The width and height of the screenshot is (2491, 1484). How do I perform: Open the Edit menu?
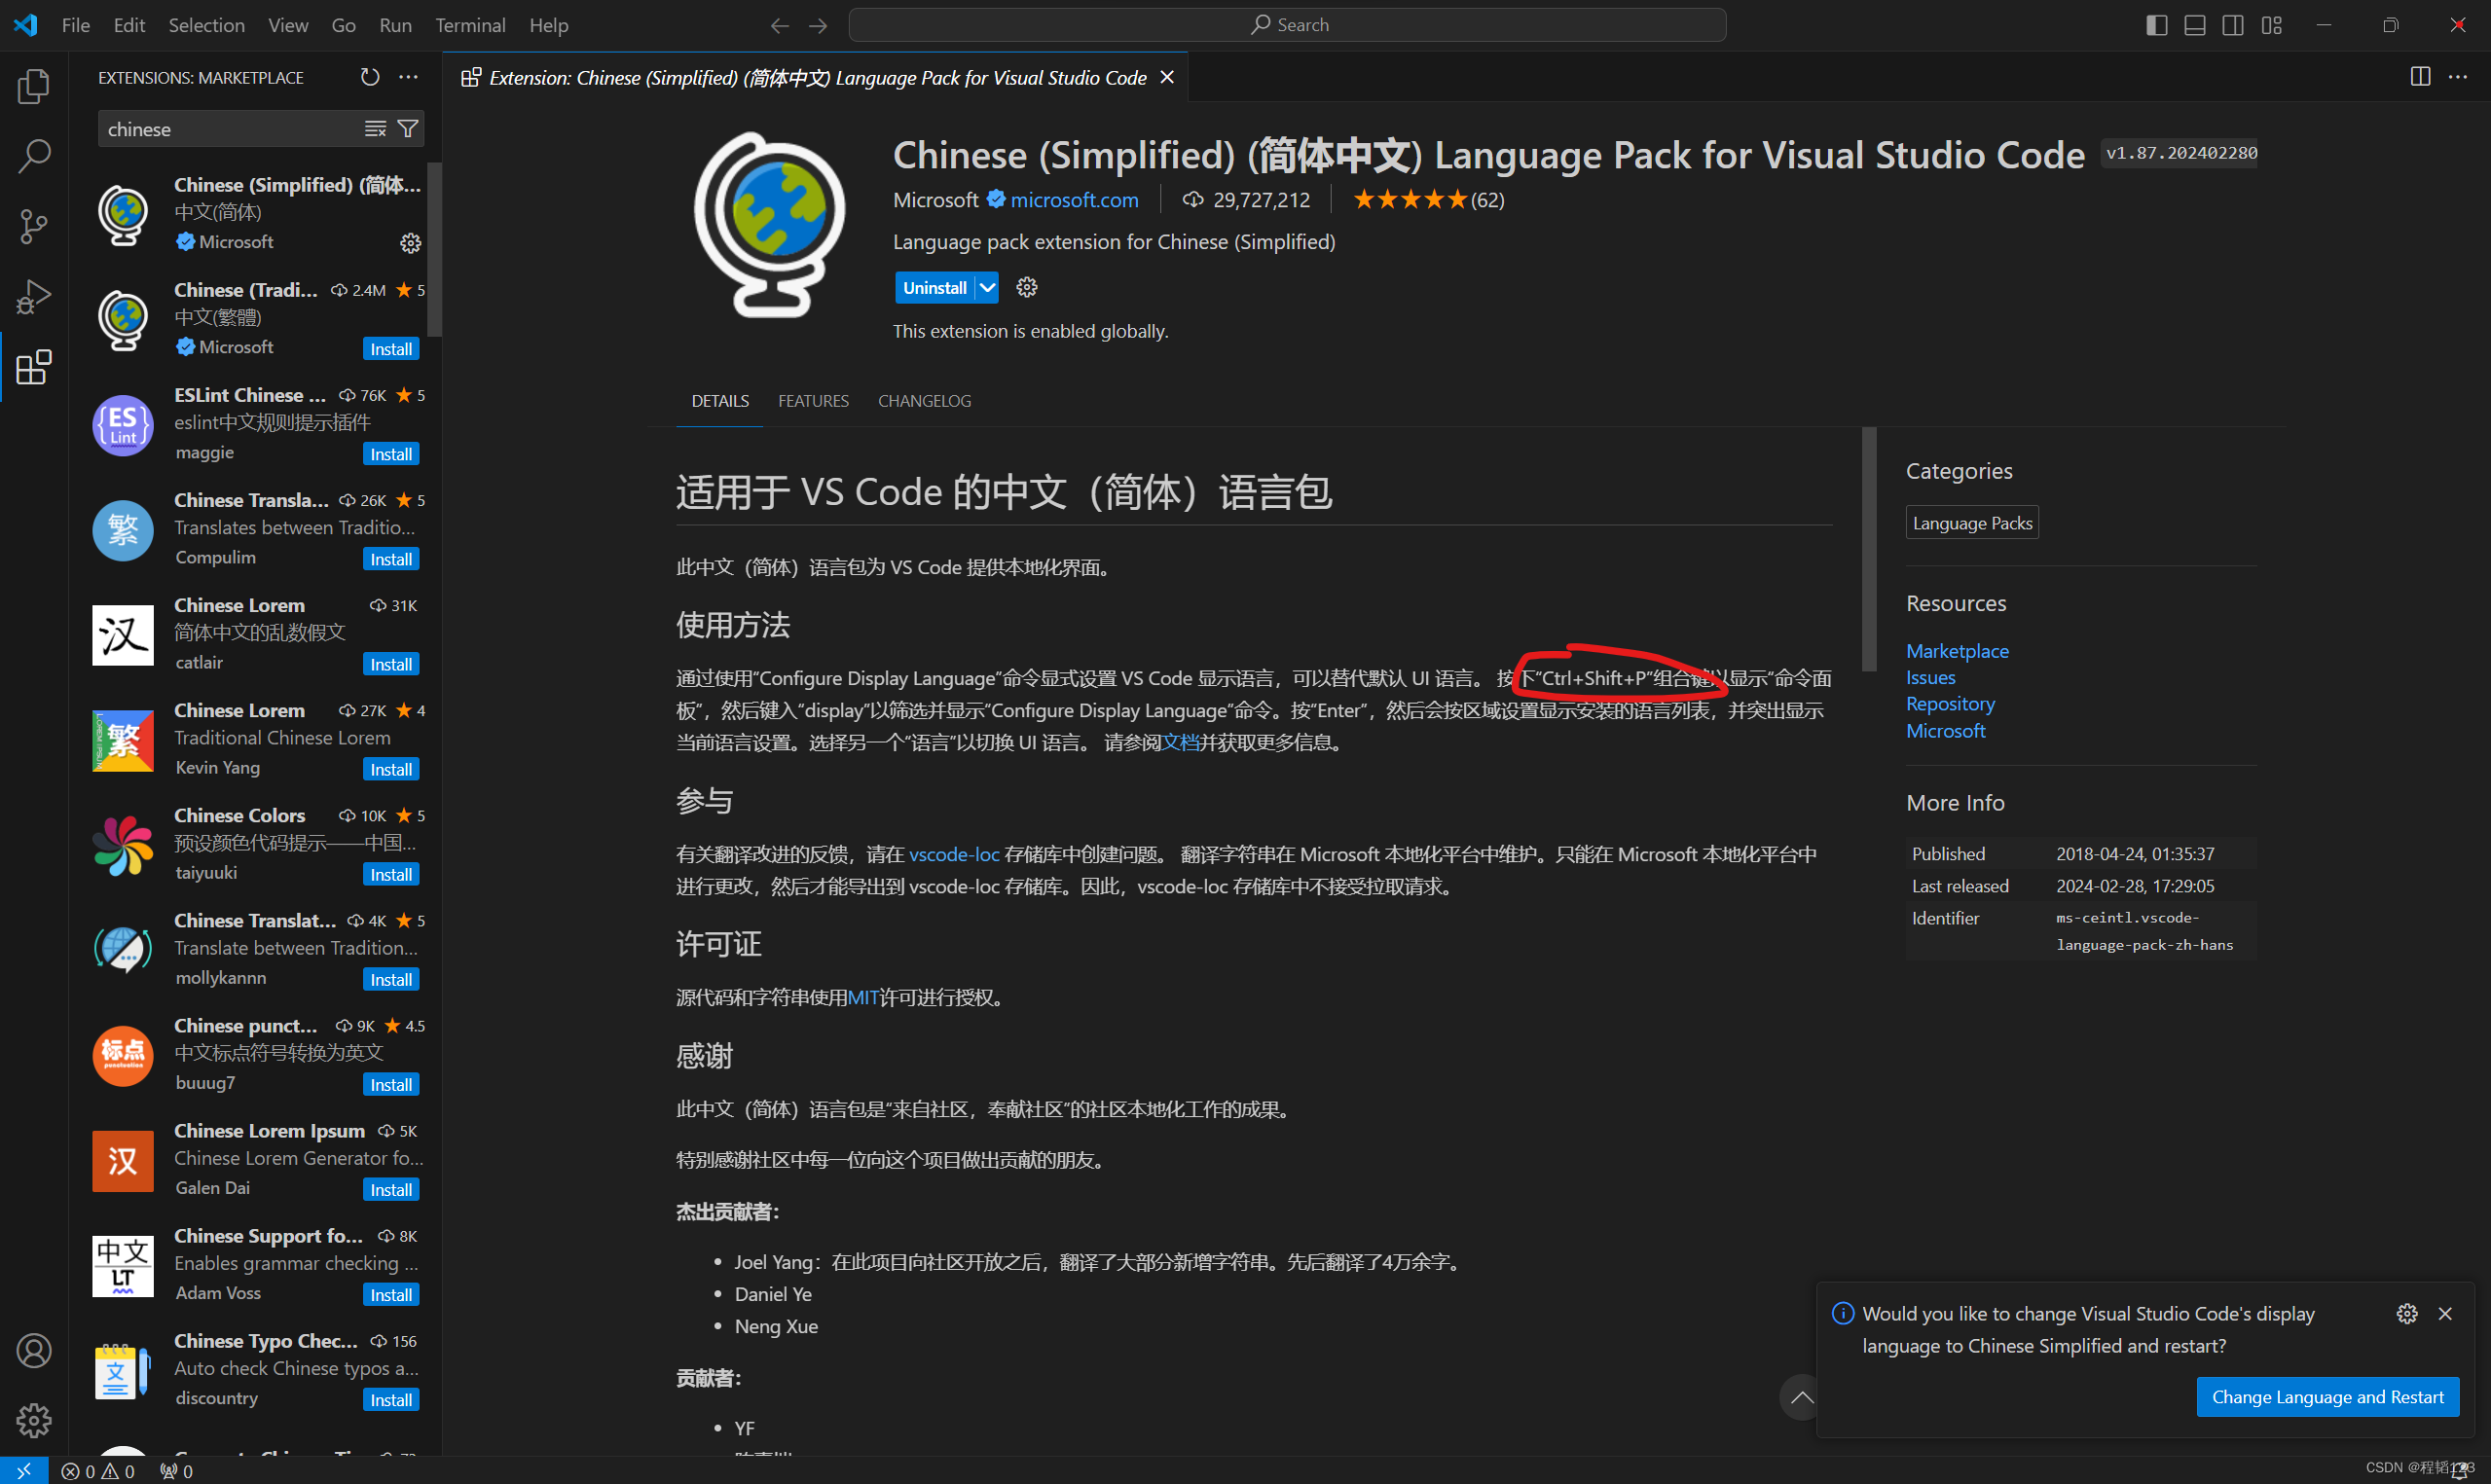pyautogui.click(x=129, y=25)
